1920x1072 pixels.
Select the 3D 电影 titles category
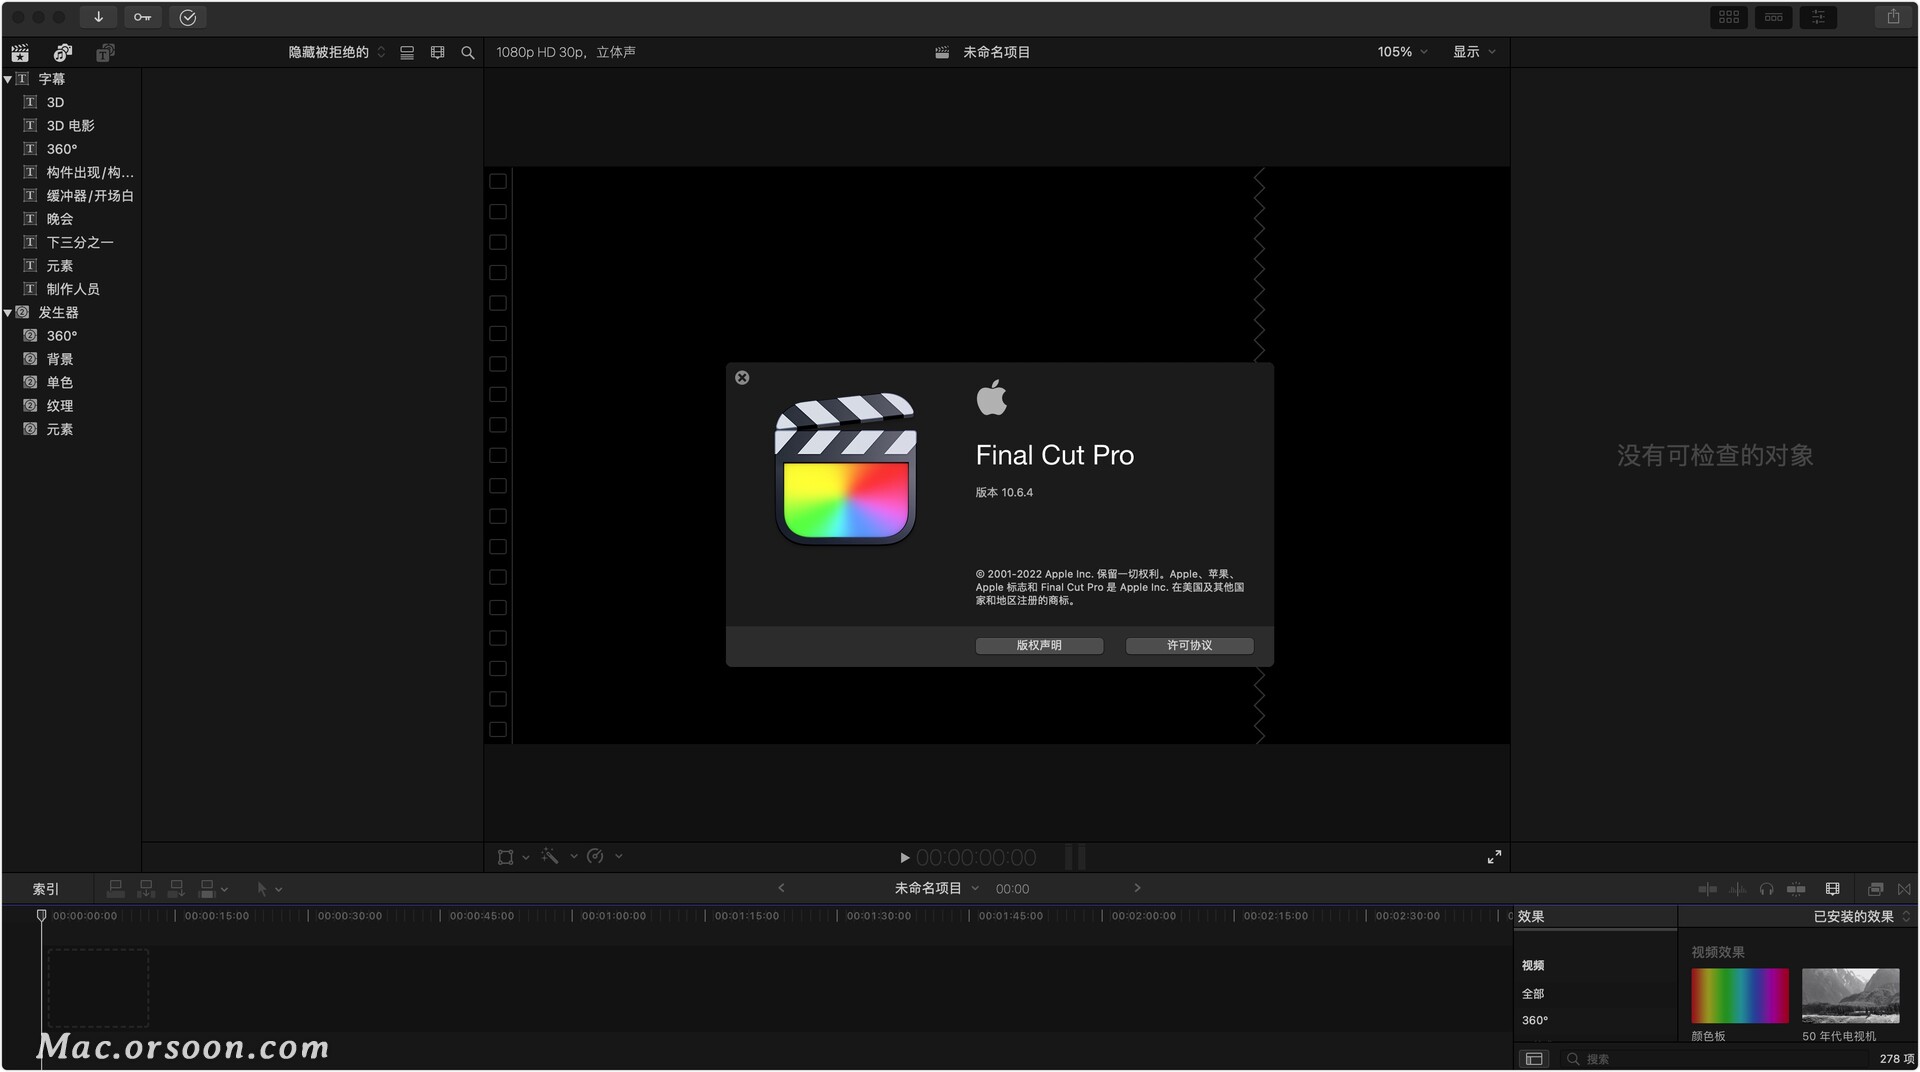coord(70,126)
